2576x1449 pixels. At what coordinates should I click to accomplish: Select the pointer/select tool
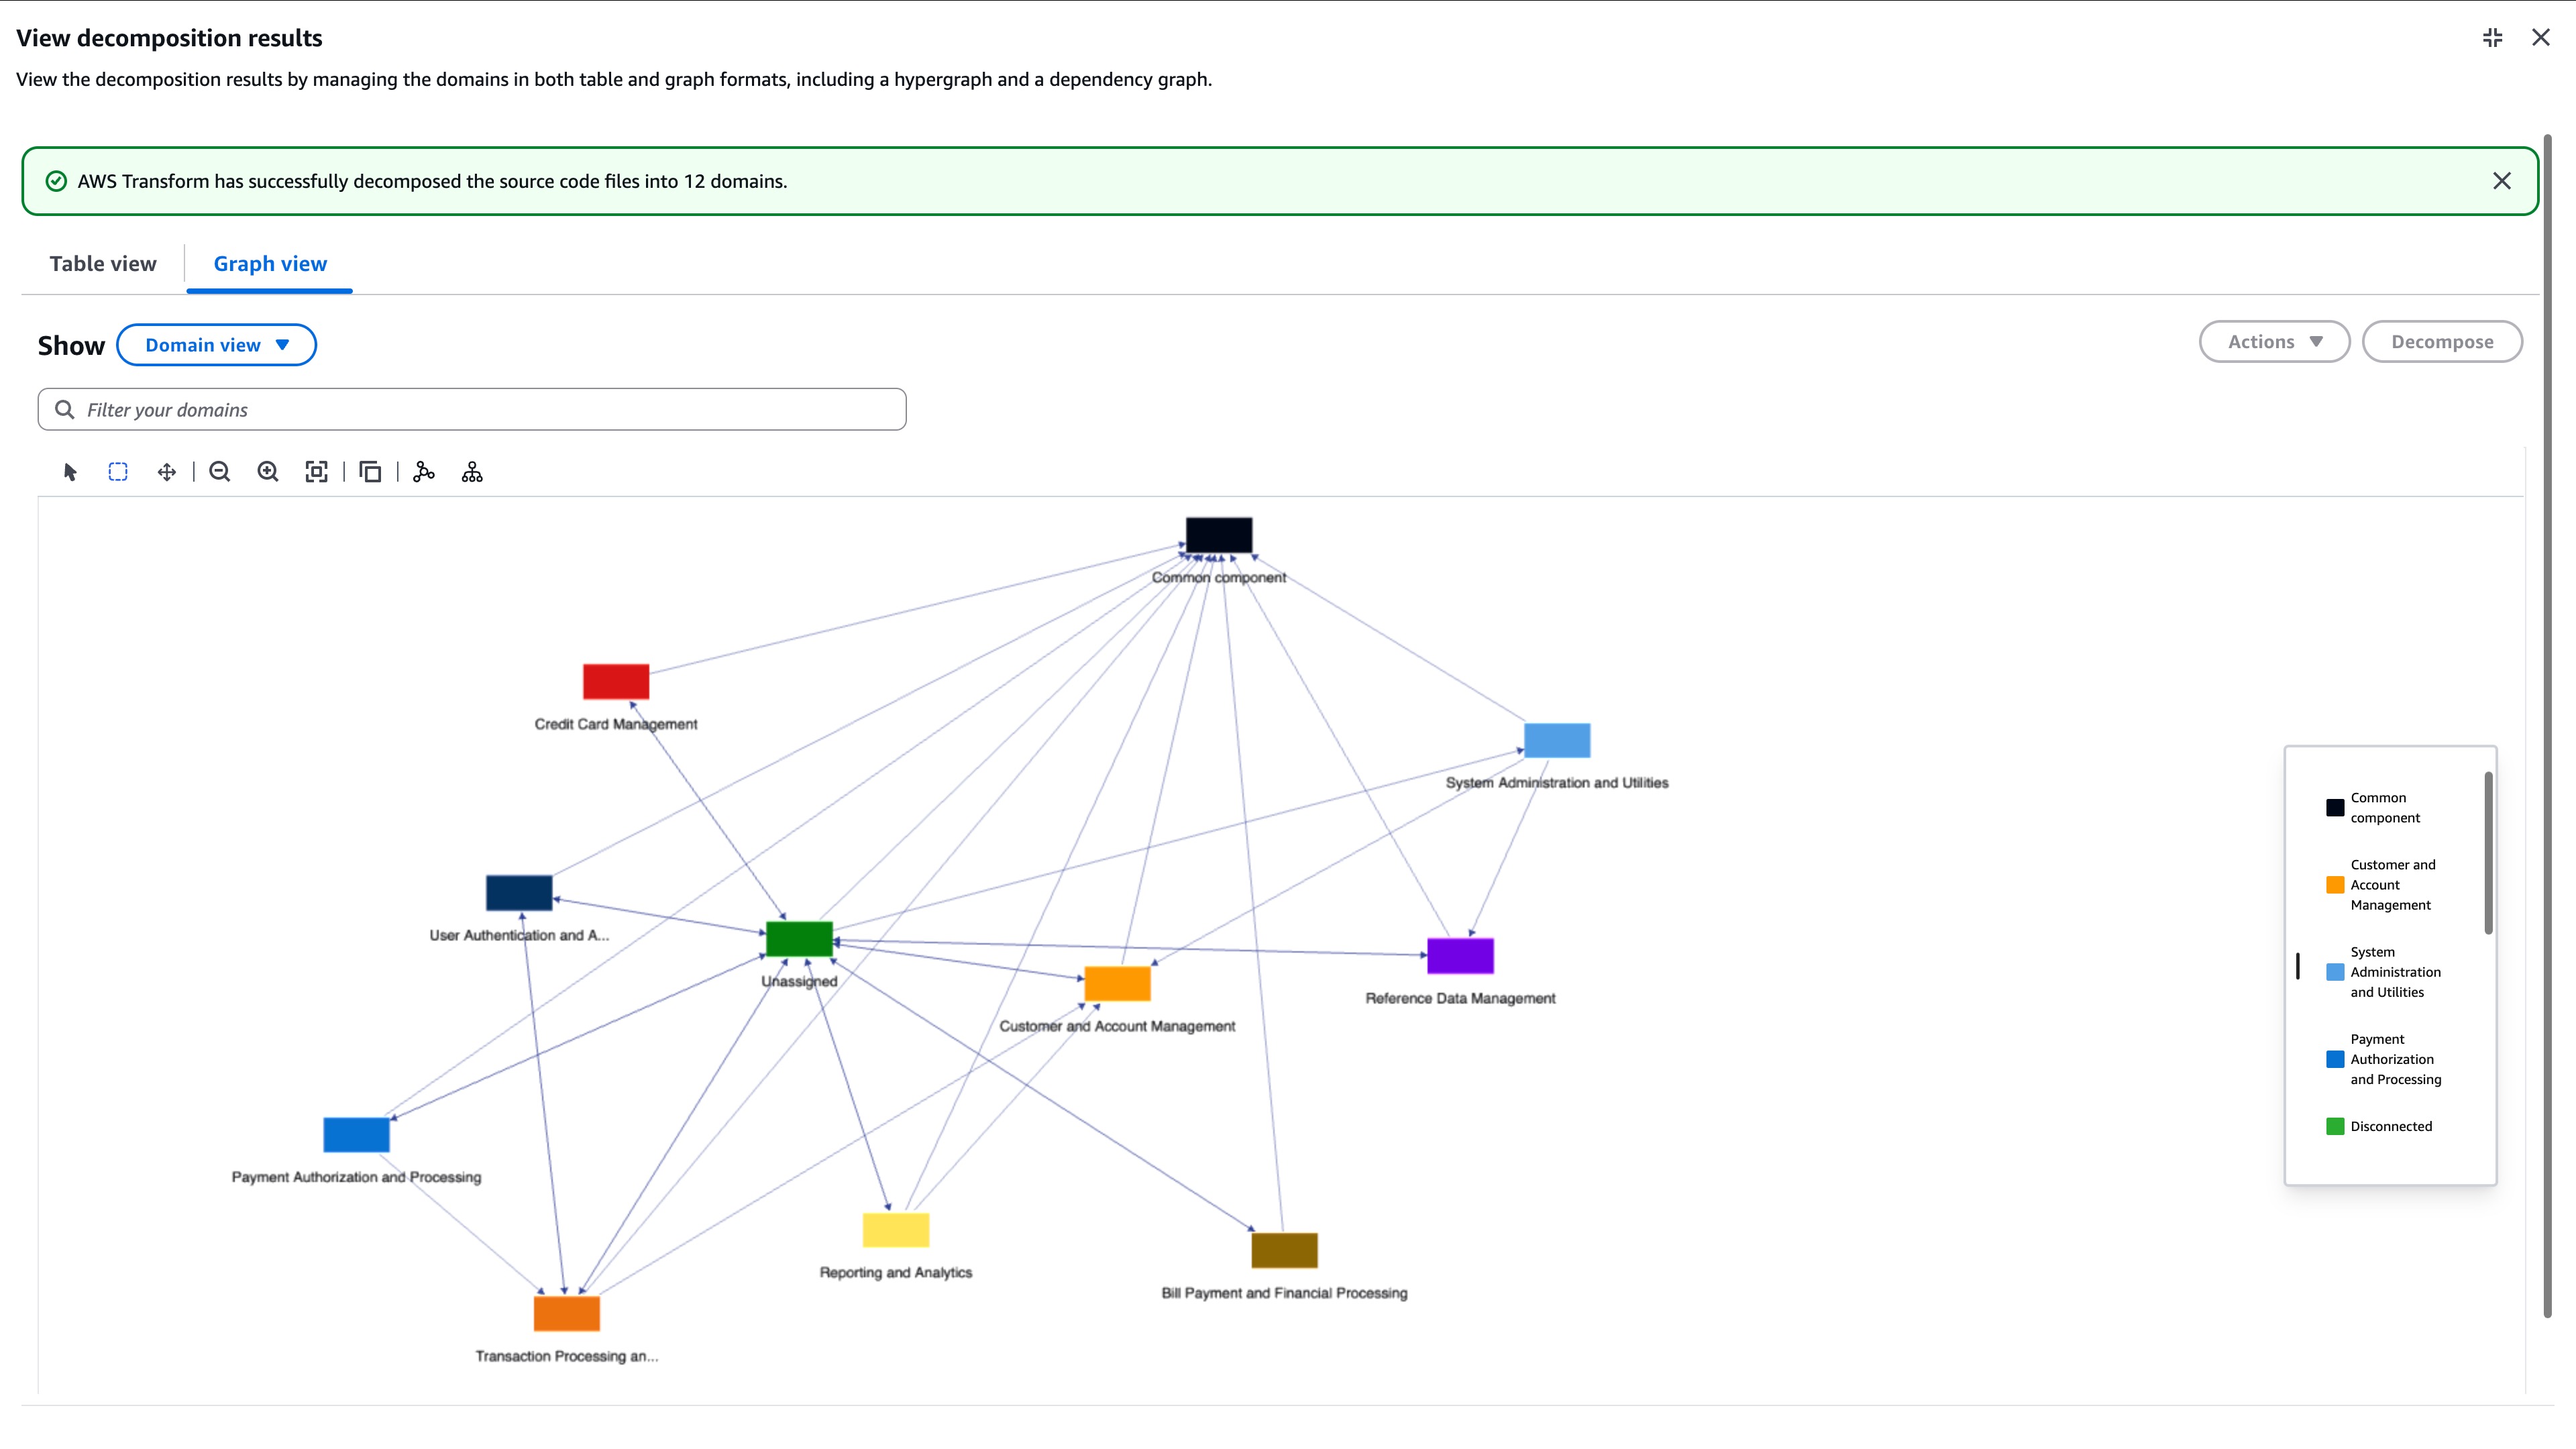tap(69, 471)
